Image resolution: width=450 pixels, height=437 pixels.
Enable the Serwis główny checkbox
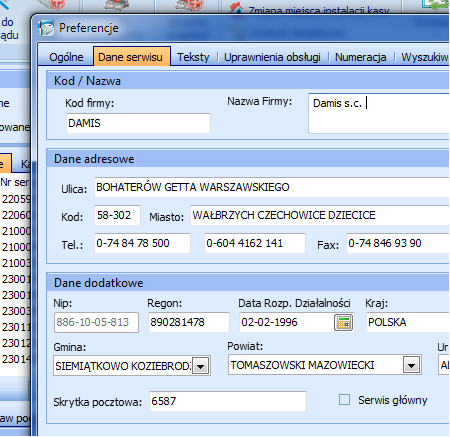[x=344, y=399]
